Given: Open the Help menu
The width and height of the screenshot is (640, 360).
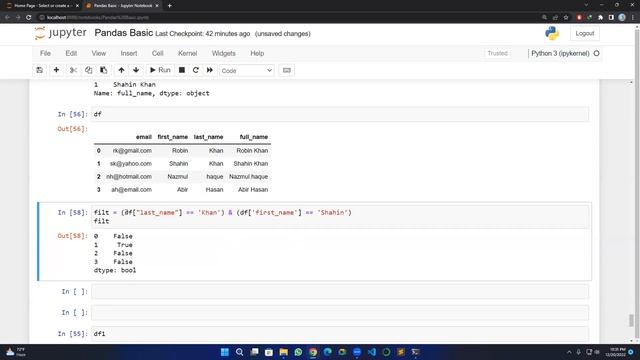Looking at the screenshot, I should click(257, 53).
